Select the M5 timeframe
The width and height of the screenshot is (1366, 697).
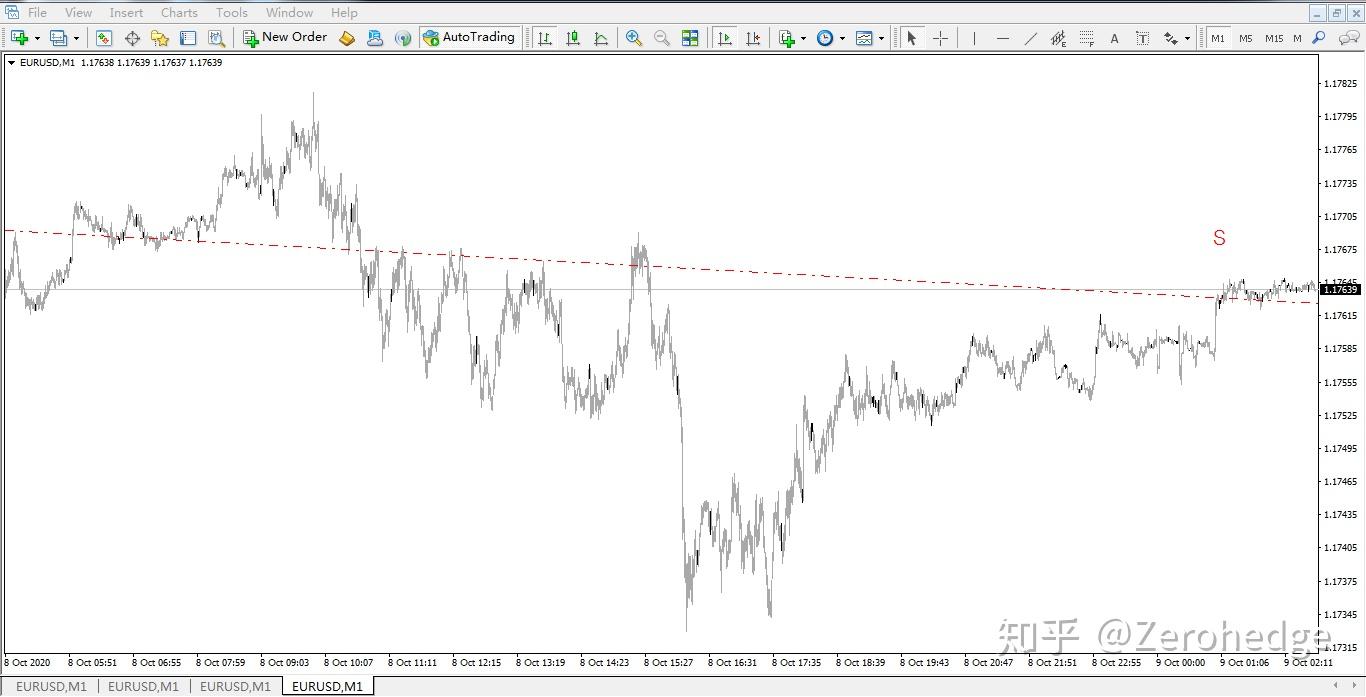[1245, 38]
